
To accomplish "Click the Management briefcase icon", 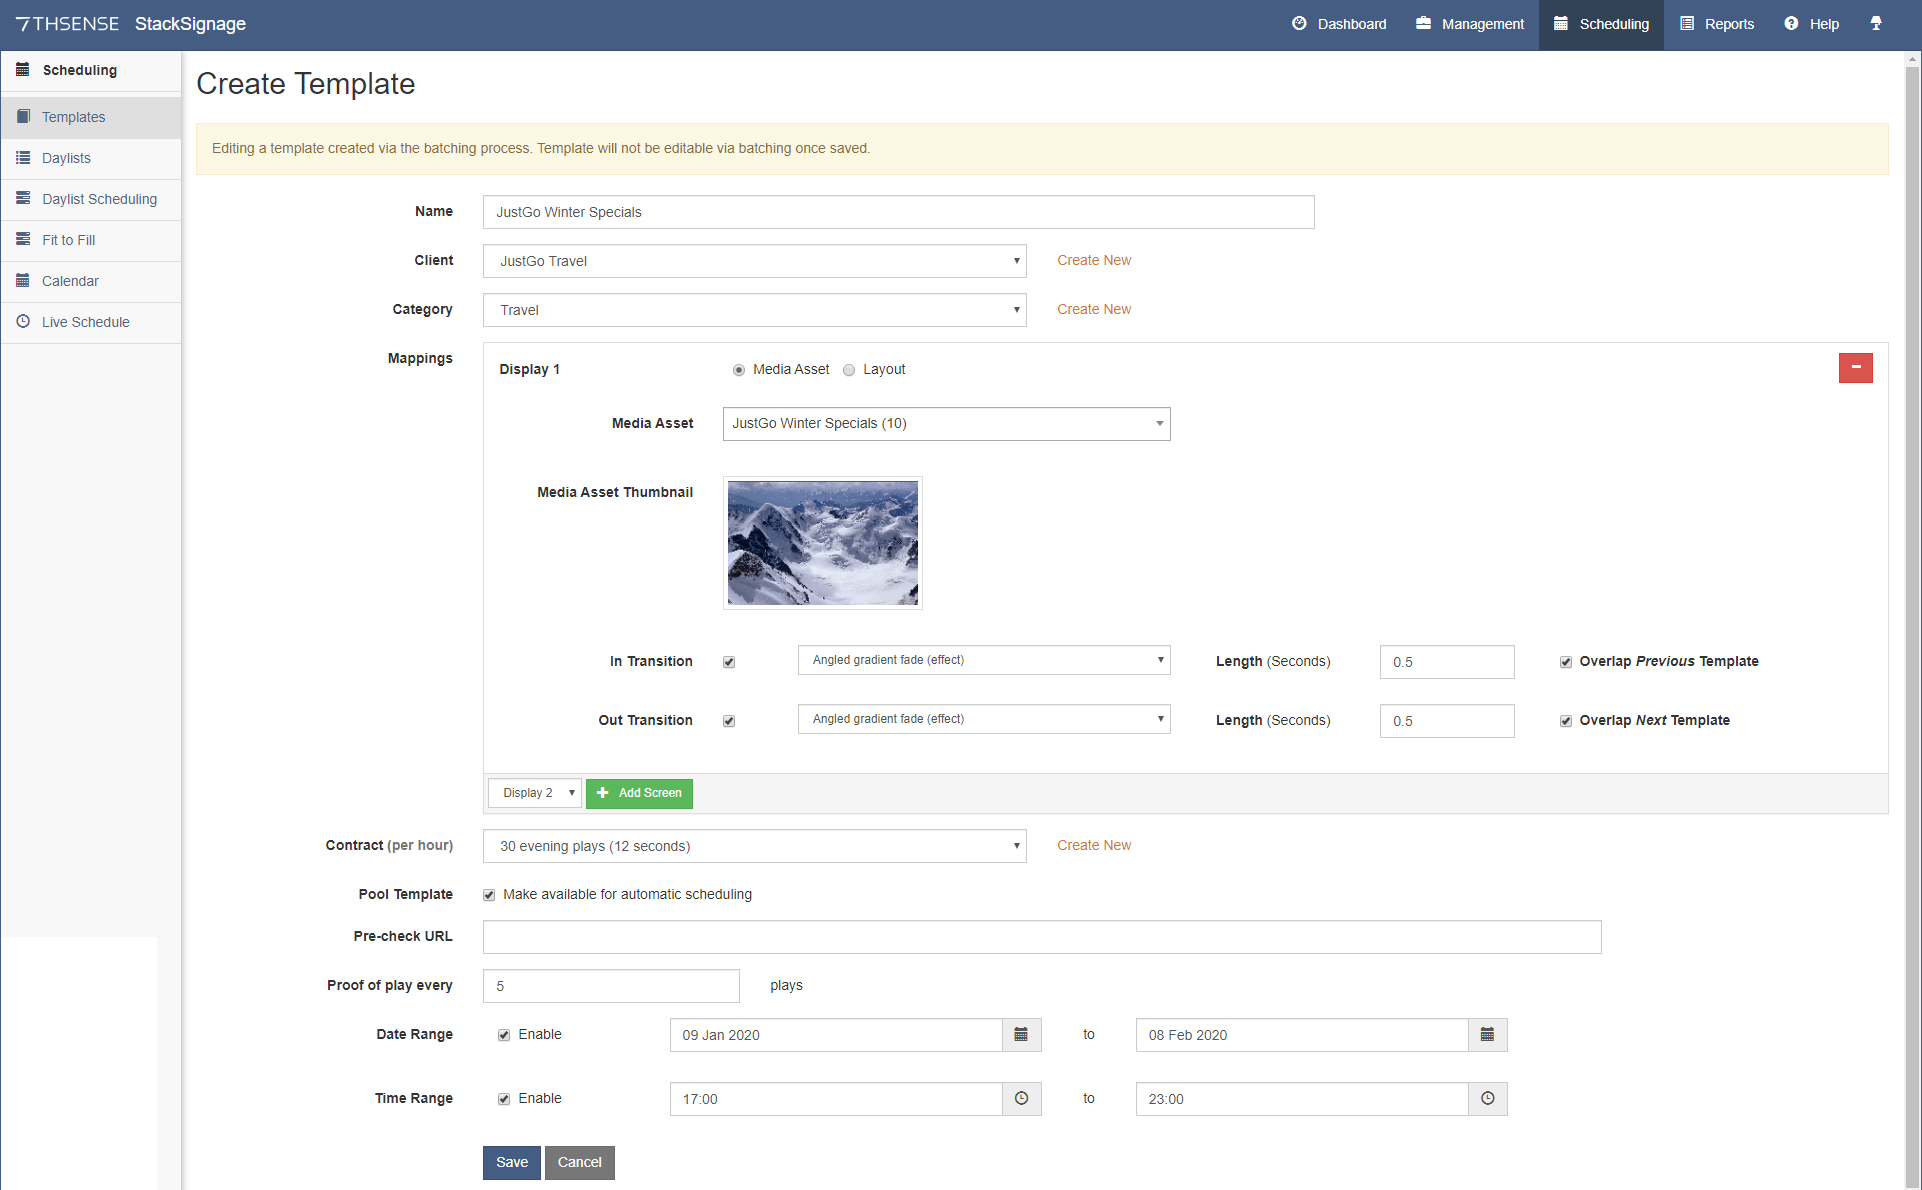I will [x=1423, y=24].
